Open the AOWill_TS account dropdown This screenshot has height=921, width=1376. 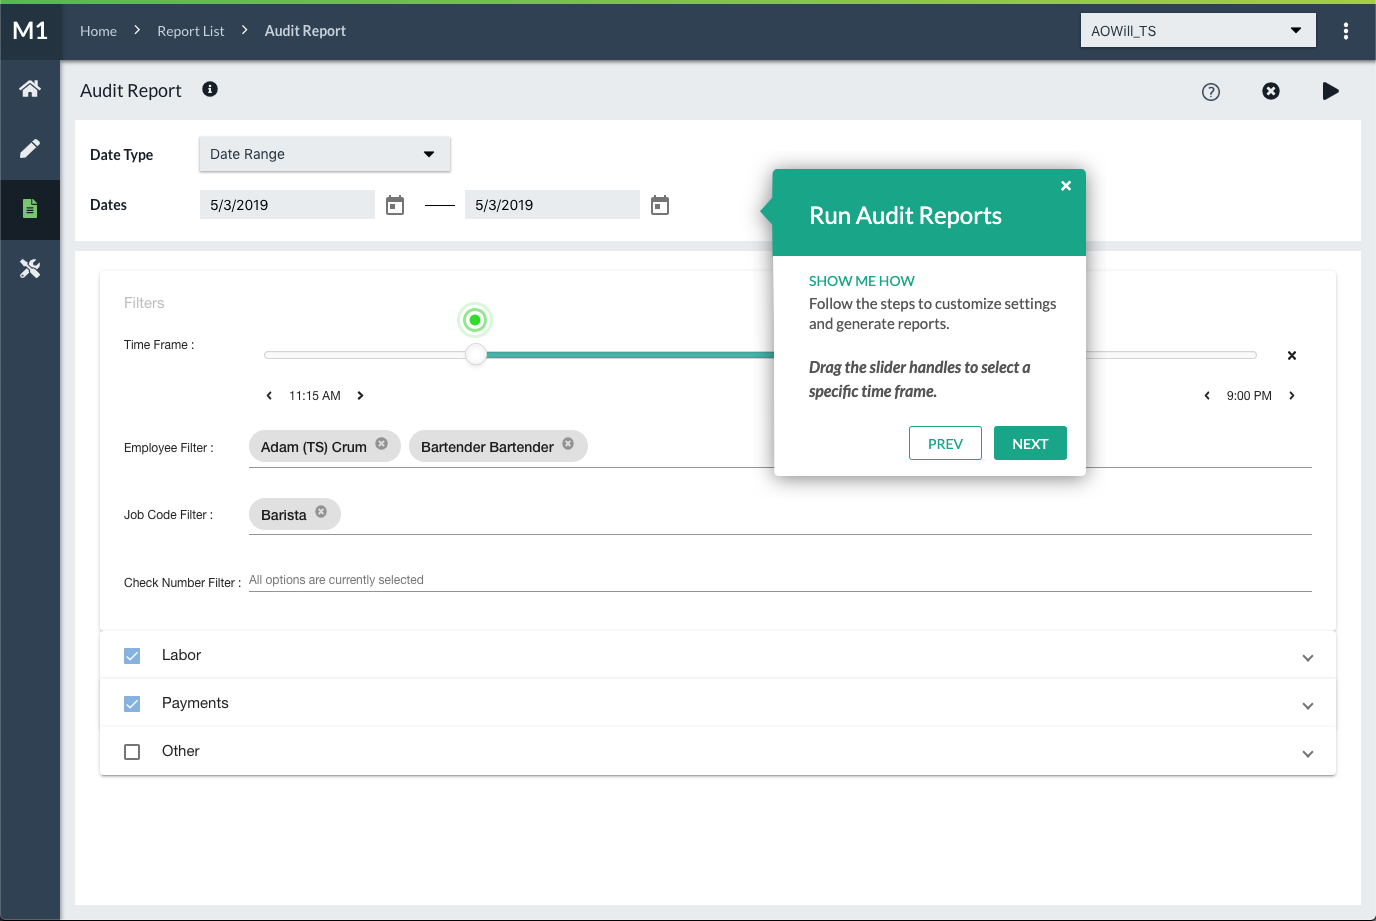click(1198, 31)
